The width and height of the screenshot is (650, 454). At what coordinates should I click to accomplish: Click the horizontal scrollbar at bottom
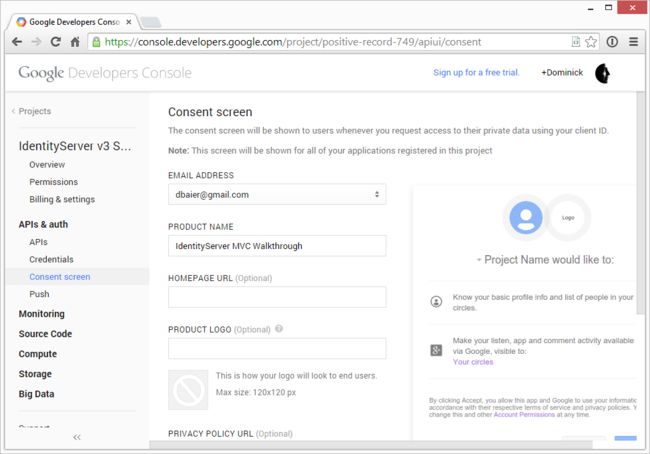click(x=371, y=445)
